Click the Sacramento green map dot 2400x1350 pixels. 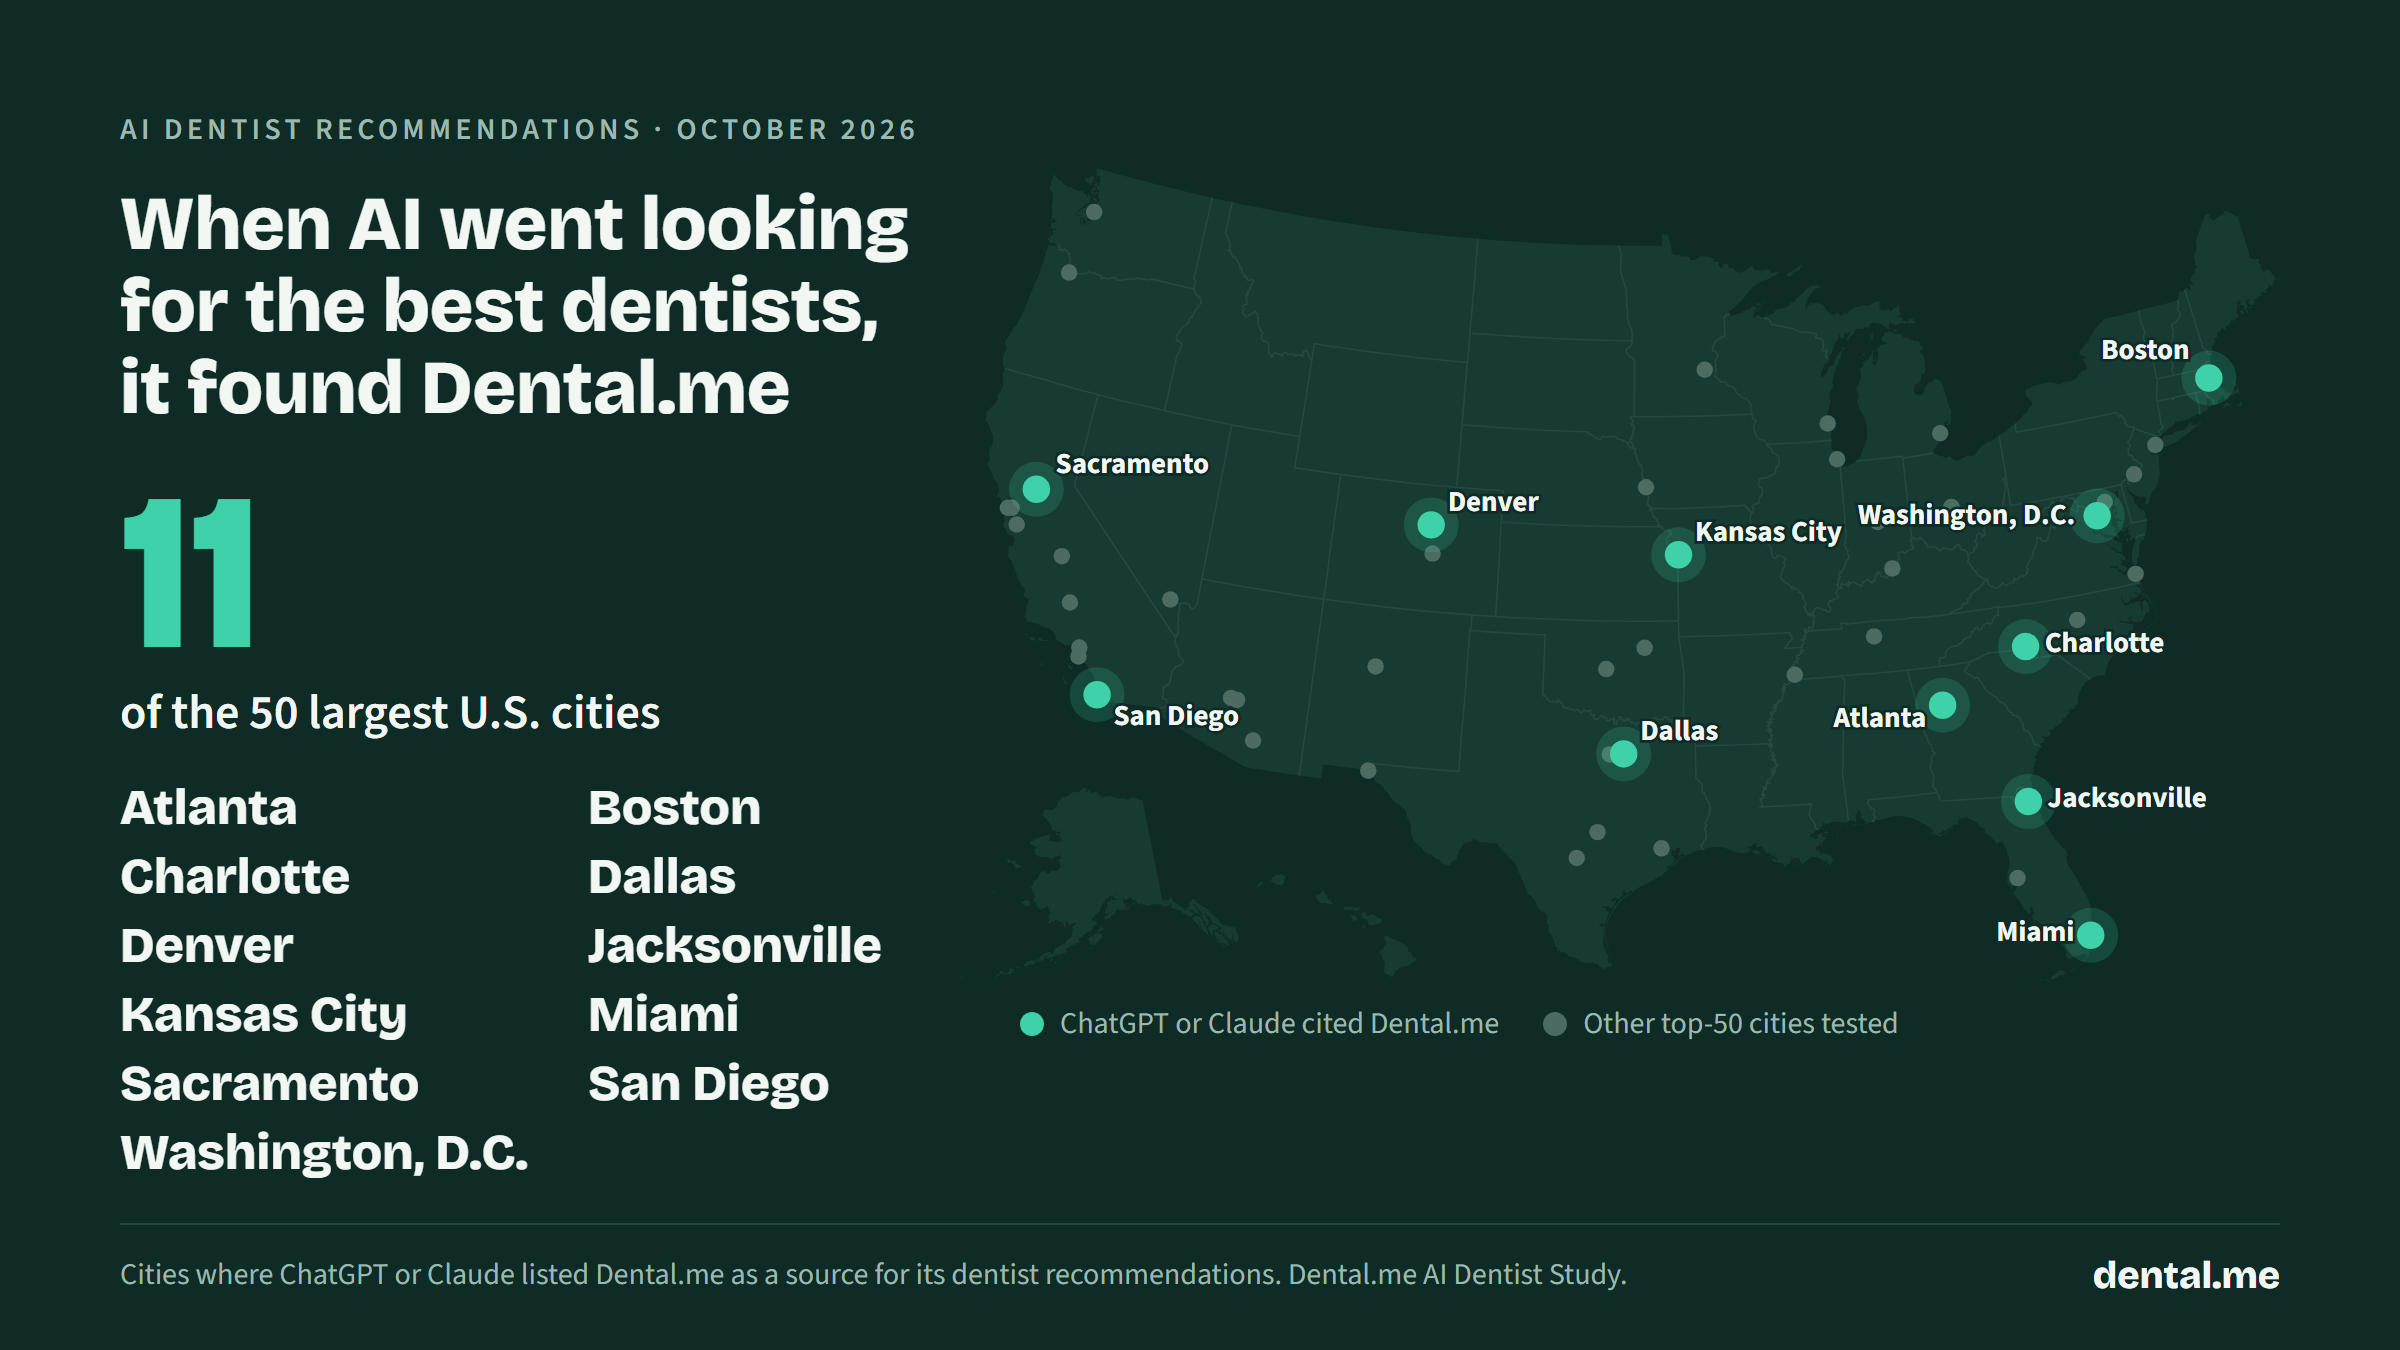pyautogui.click(x=1036, y=489)
